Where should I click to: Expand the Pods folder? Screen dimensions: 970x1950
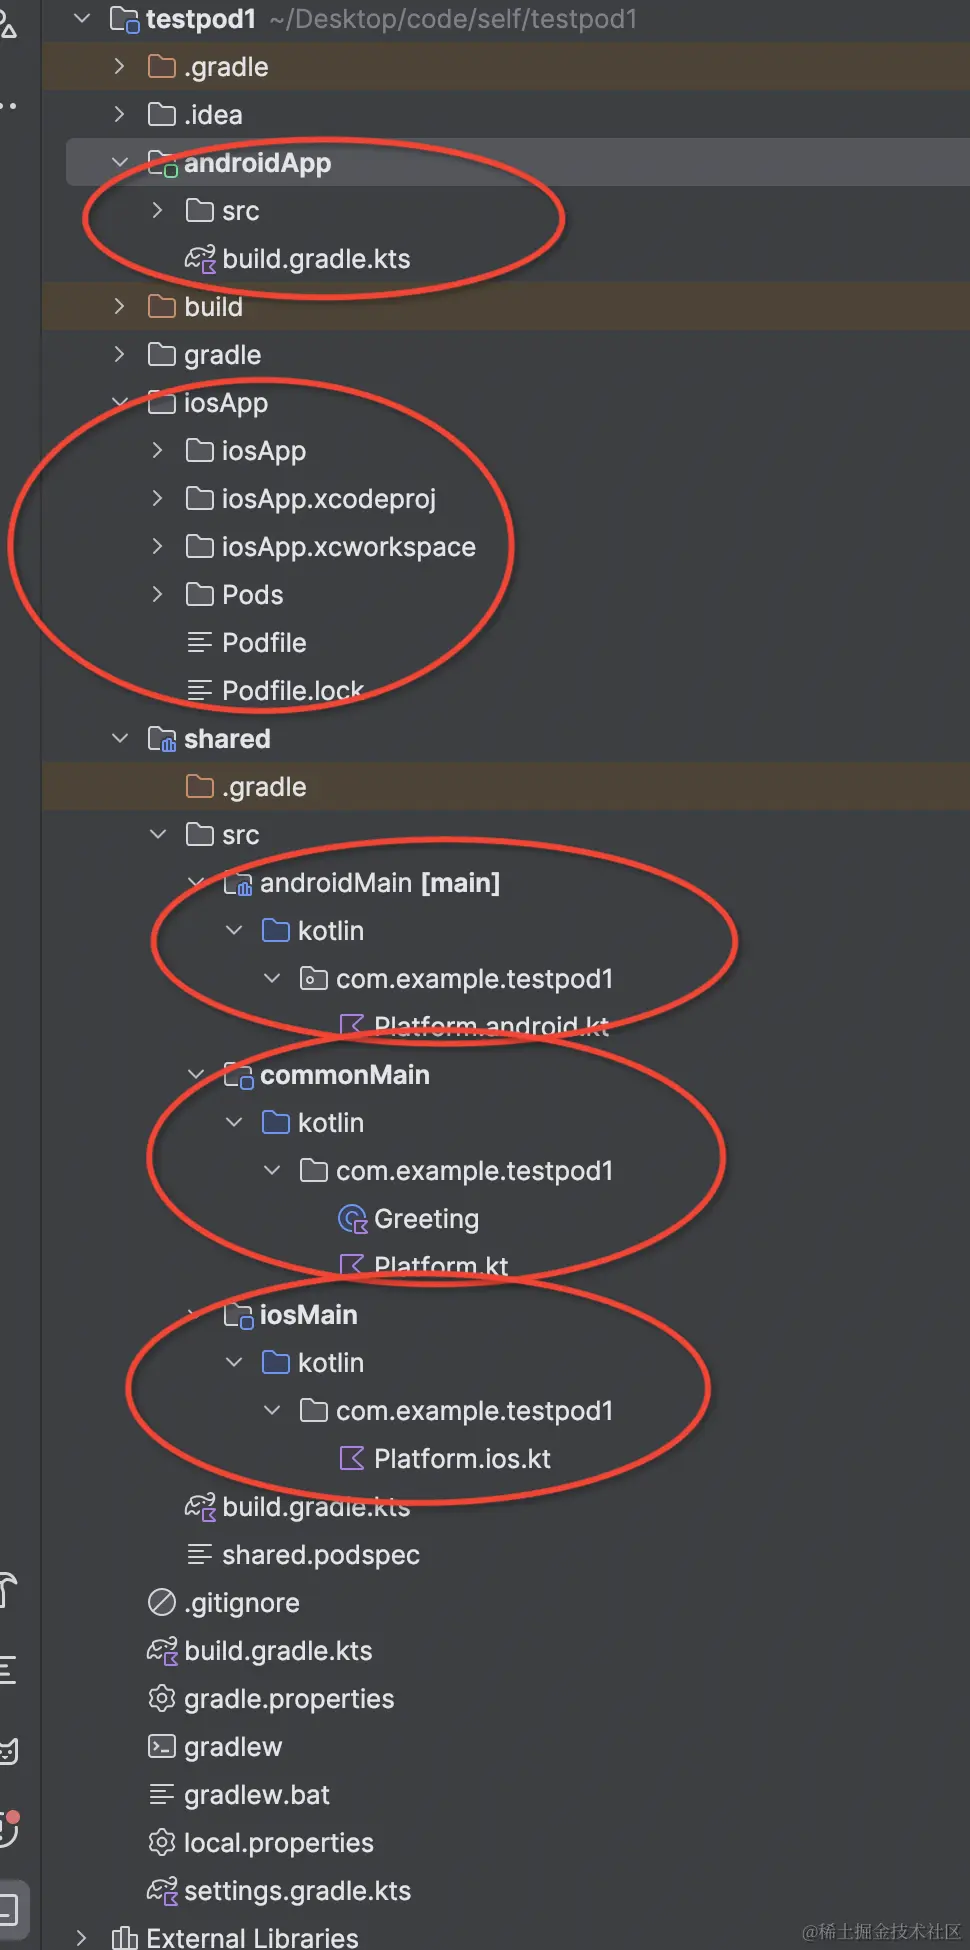click(158, 595)
